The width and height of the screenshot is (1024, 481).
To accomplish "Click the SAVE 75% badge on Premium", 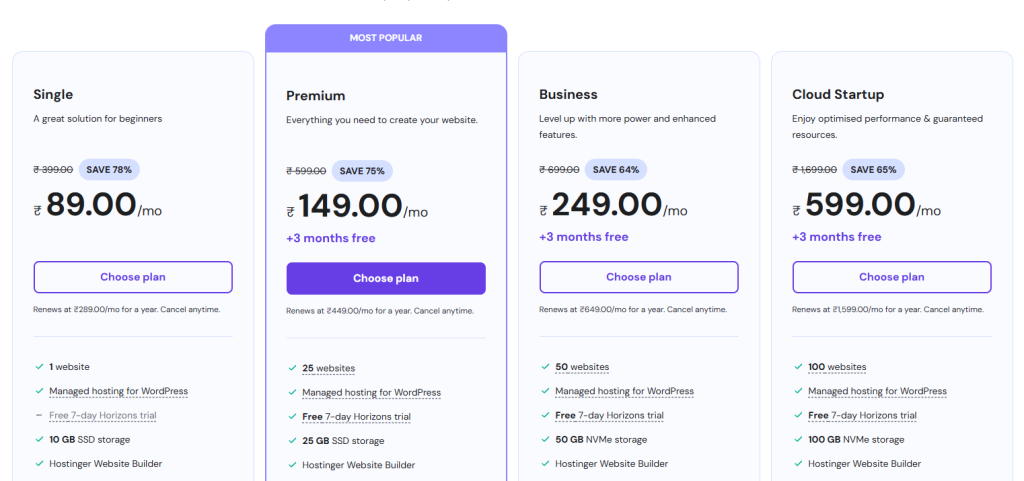I will 362,171.
